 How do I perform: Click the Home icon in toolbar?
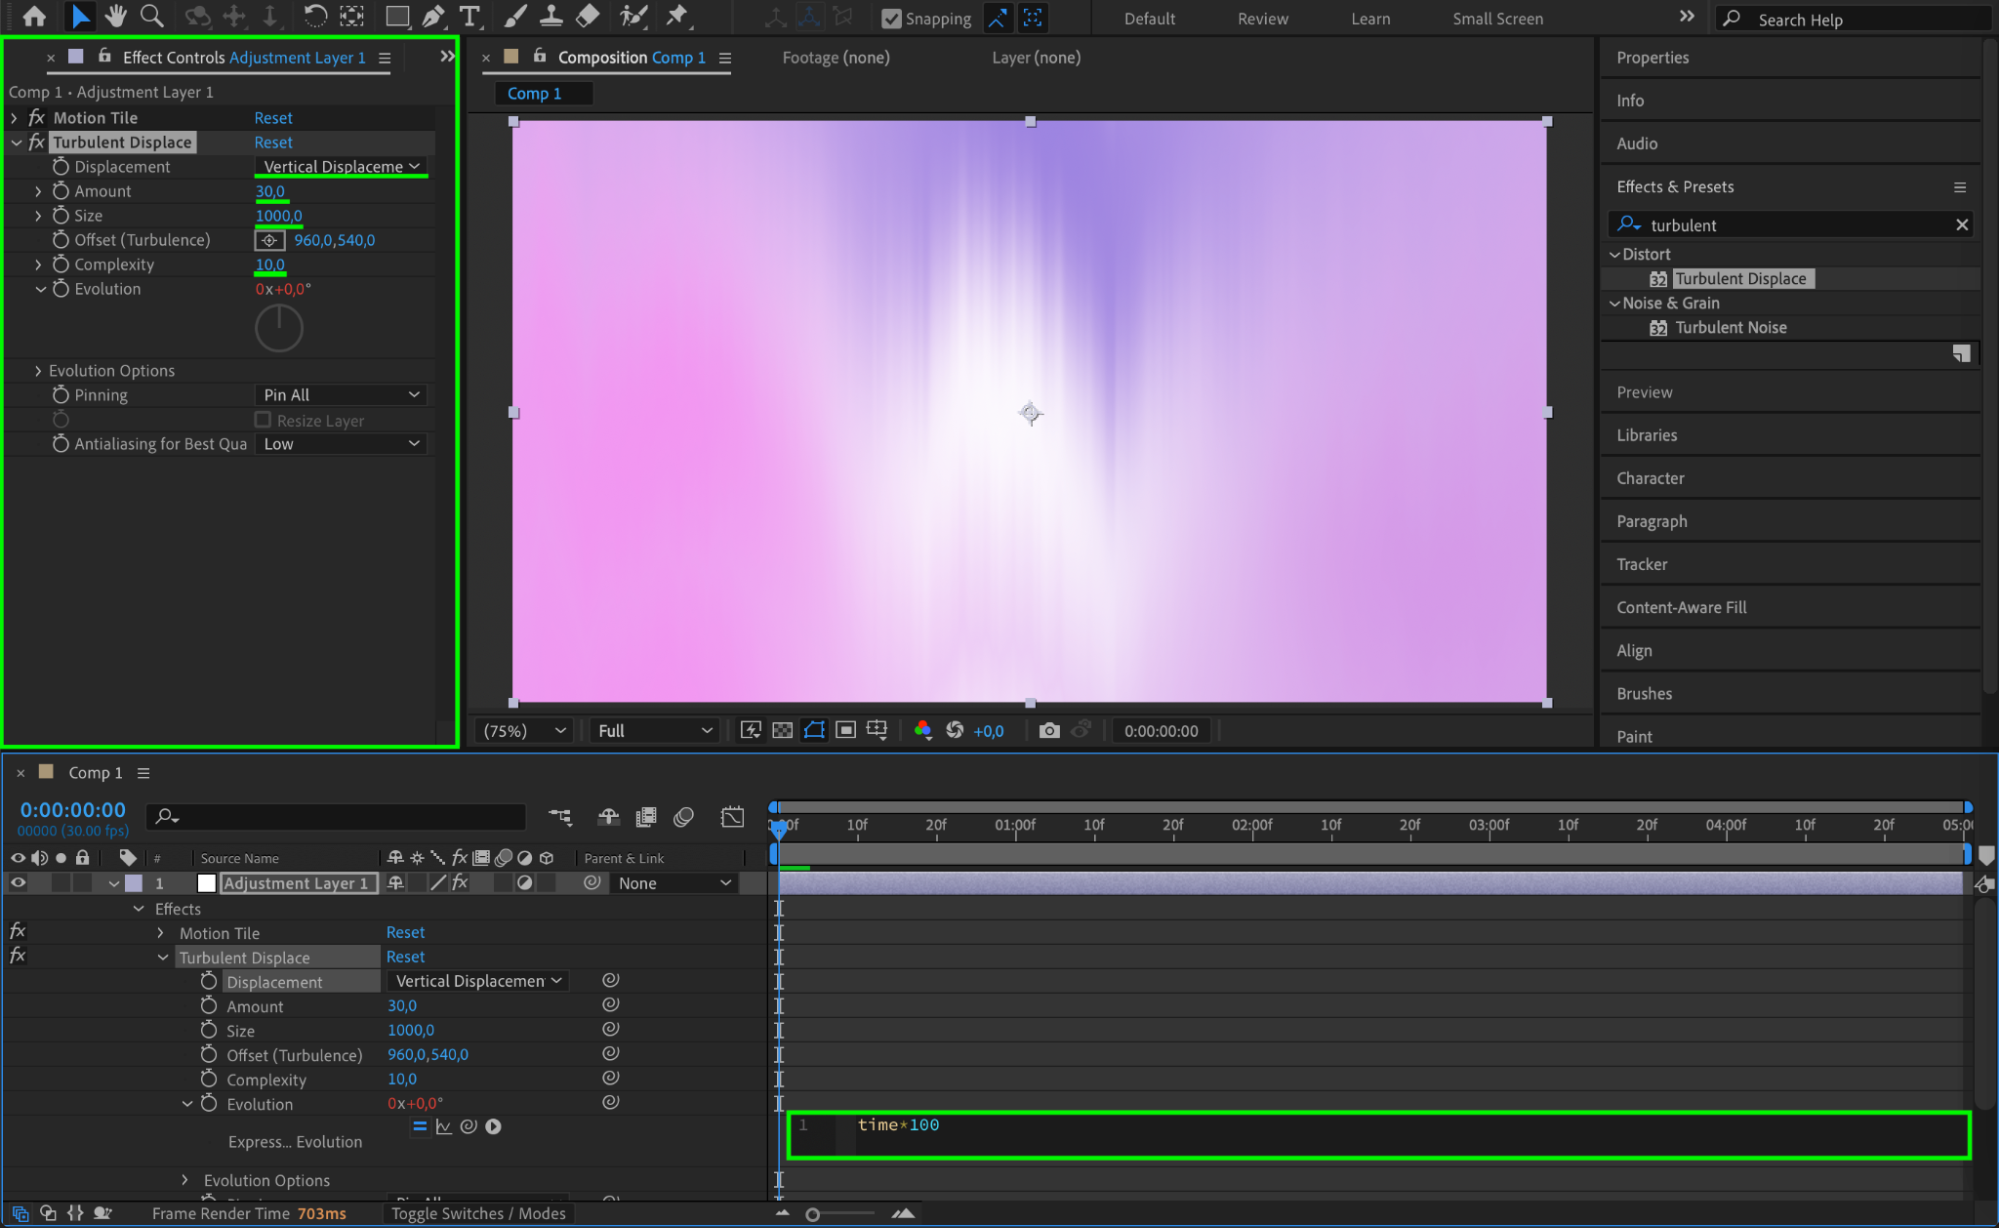[x=34, y=16]
